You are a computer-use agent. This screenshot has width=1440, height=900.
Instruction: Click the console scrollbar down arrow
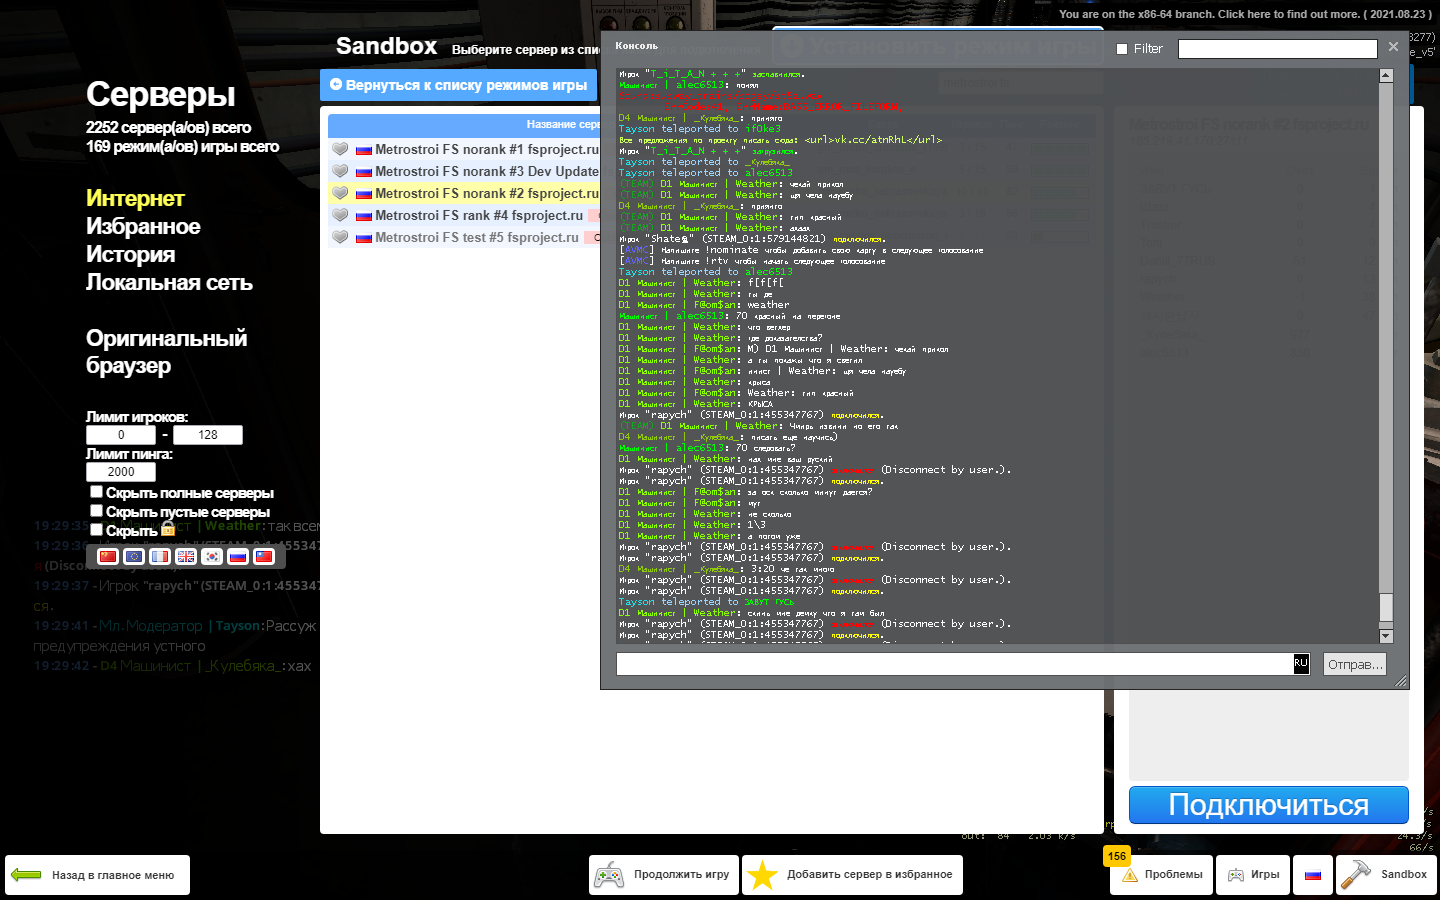pyautogui.click(x=1386, y=636)
